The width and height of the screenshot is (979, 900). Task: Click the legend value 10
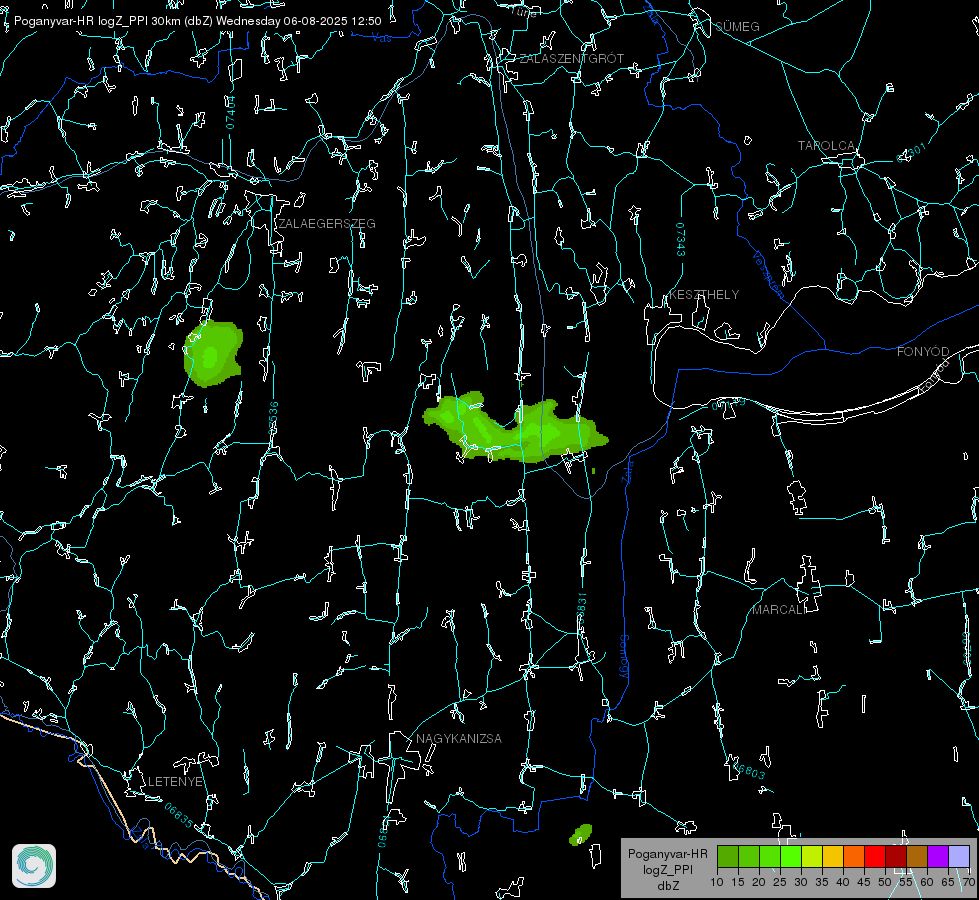point(717,882)
